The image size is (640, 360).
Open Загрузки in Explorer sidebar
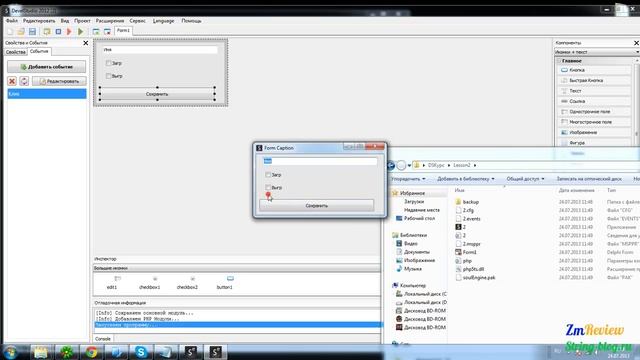[x=414, y=202]
